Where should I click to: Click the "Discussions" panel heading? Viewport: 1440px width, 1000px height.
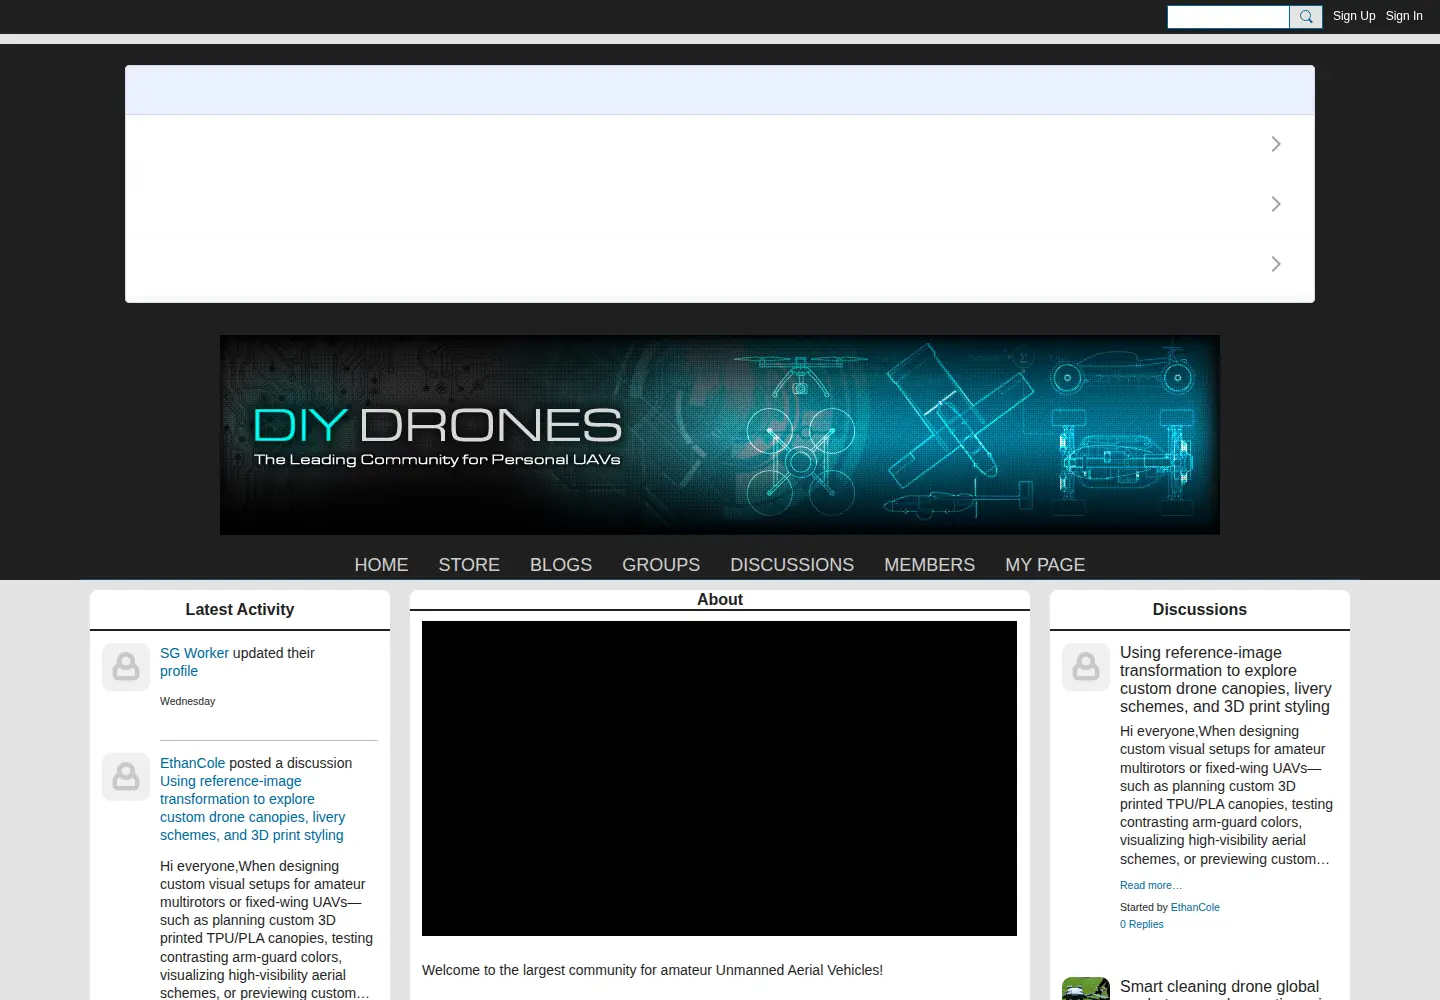[1200, 610]
